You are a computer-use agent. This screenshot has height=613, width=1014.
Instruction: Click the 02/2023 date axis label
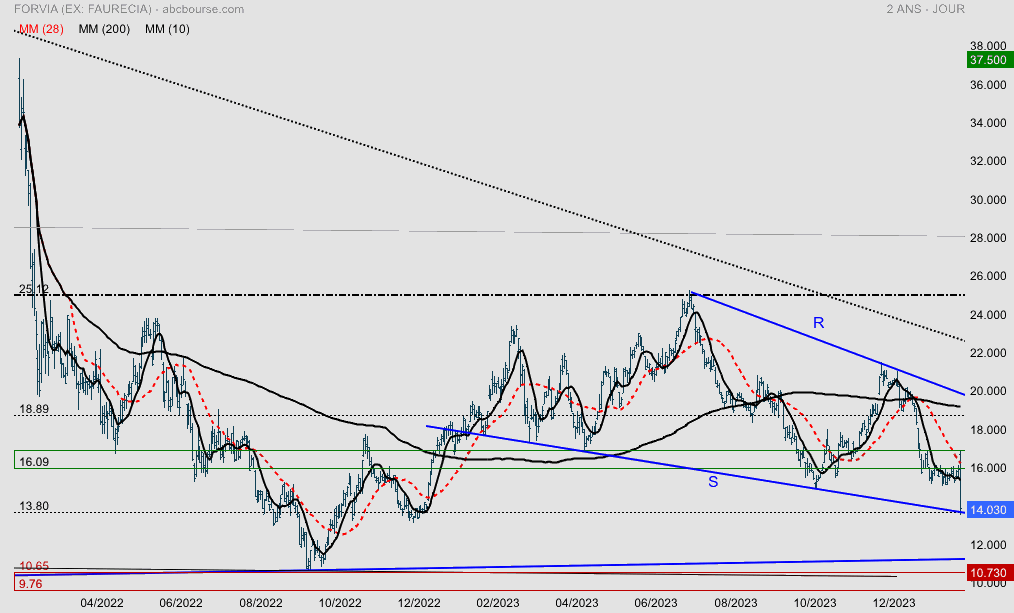pyautogui.click(x=498, y=603)
